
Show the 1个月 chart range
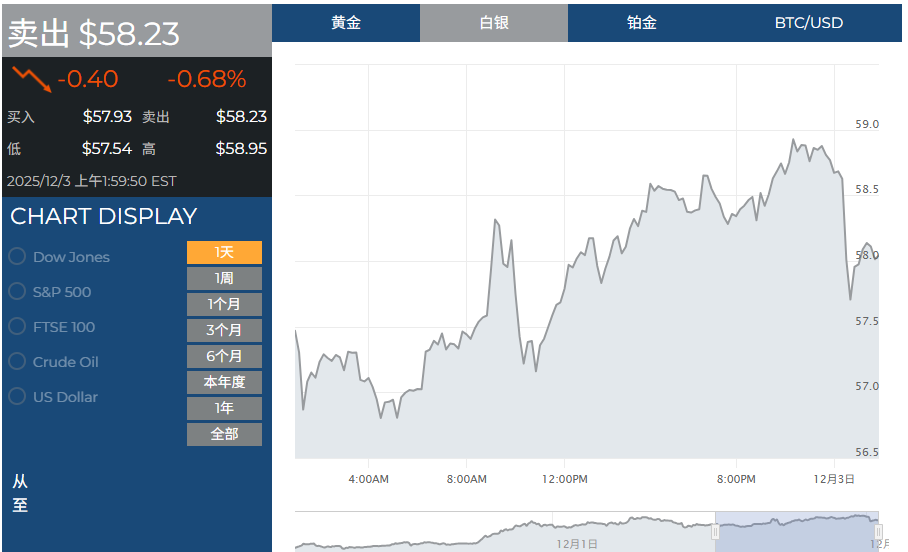(224, 305)
